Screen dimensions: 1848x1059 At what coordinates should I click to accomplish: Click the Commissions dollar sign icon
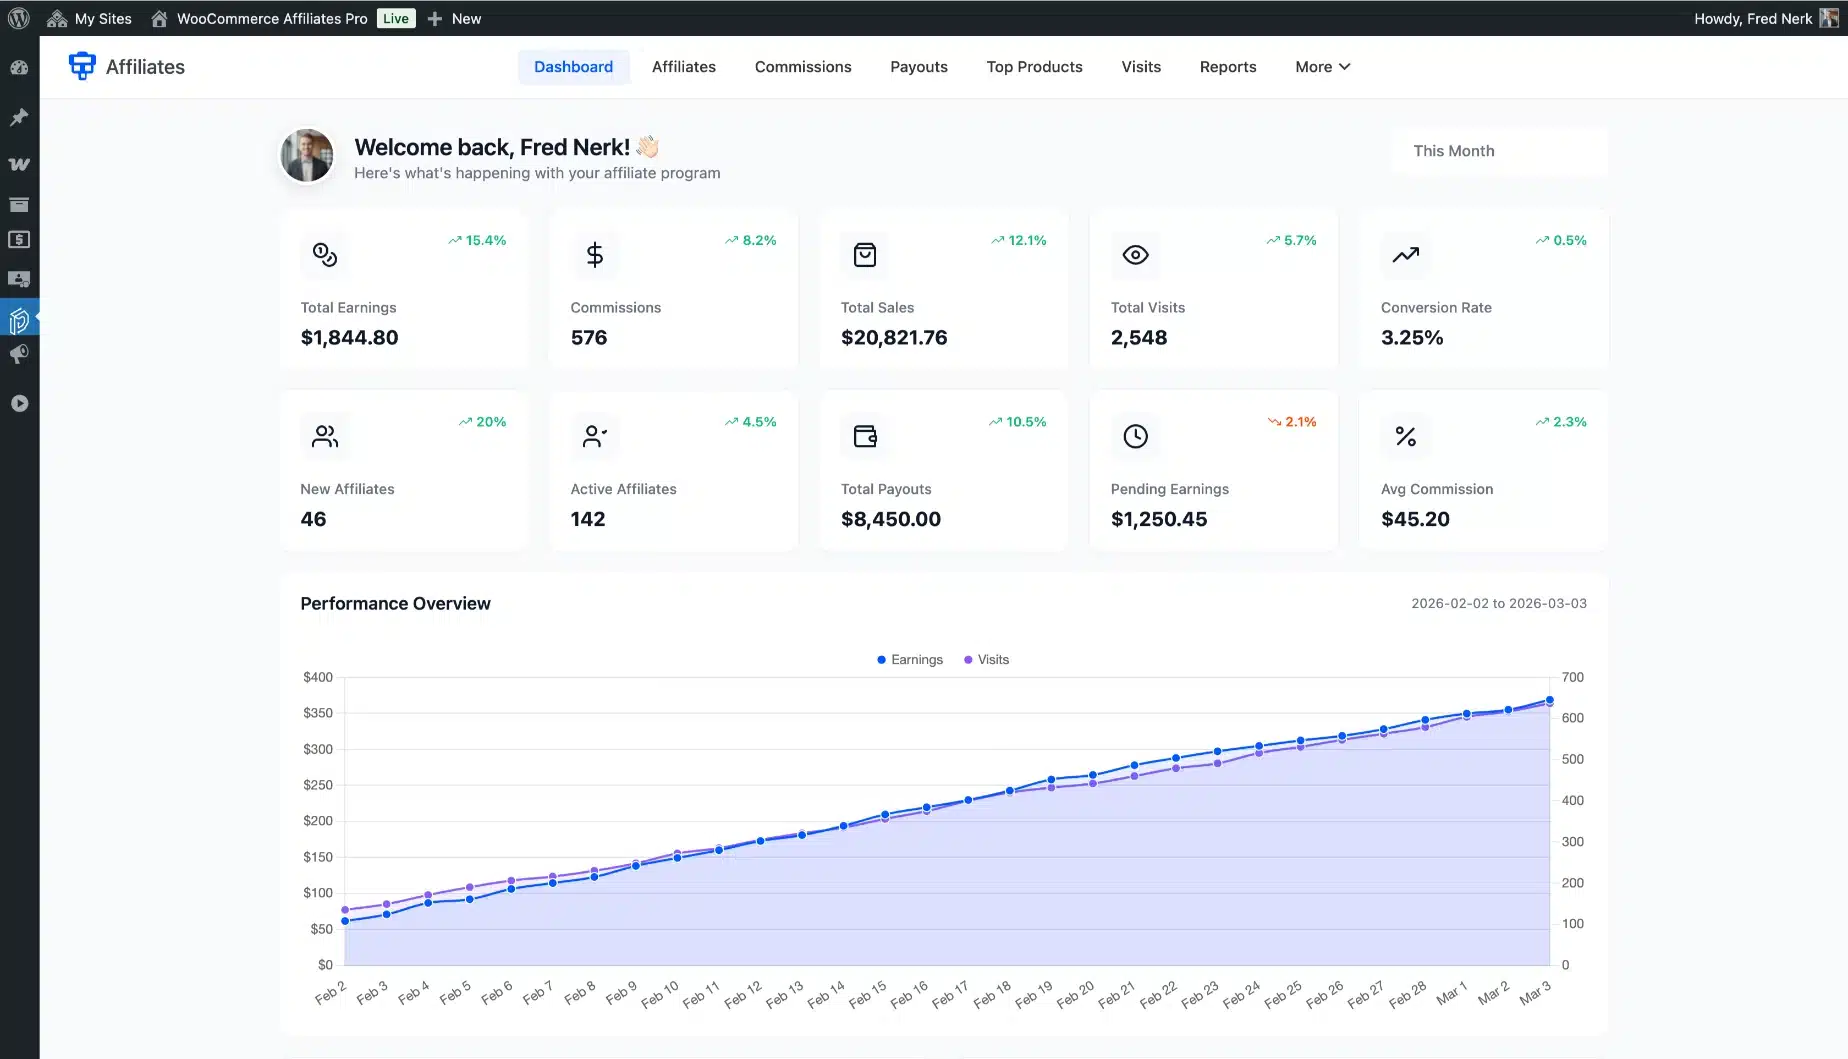(x=595, y=255)
